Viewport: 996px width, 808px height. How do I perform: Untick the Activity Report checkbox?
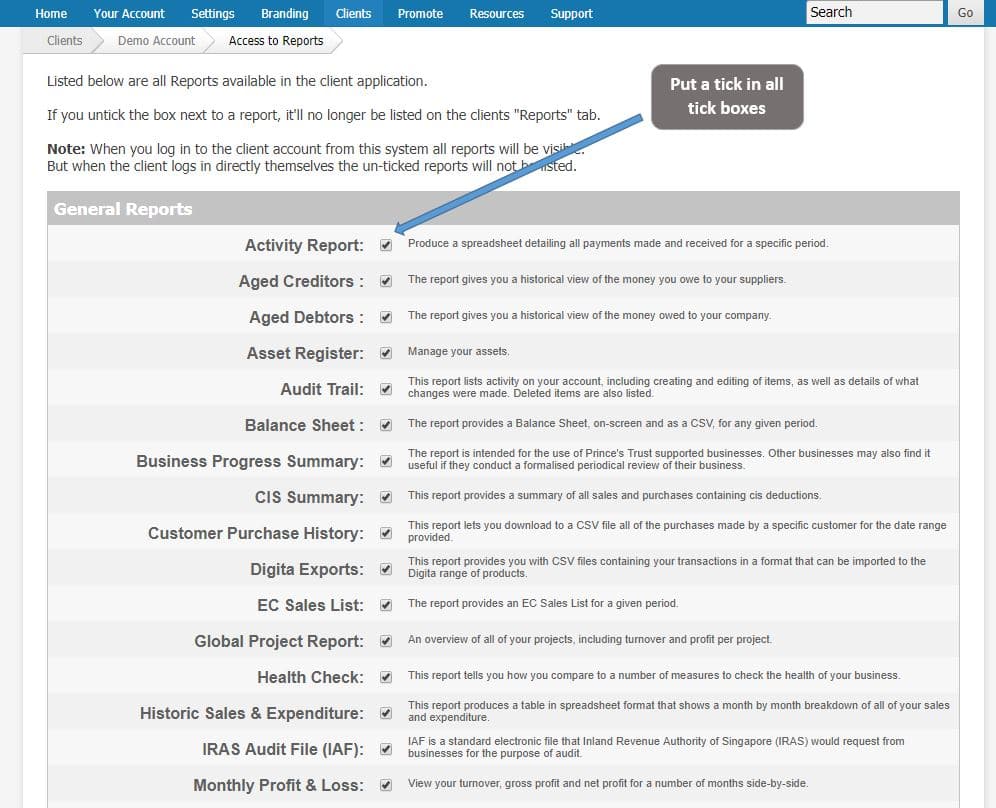[x=386, y=245]
